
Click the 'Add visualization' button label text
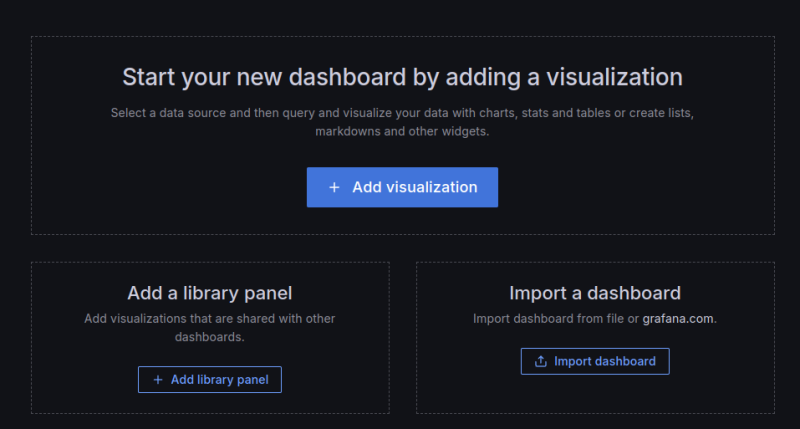coord(414,187)
